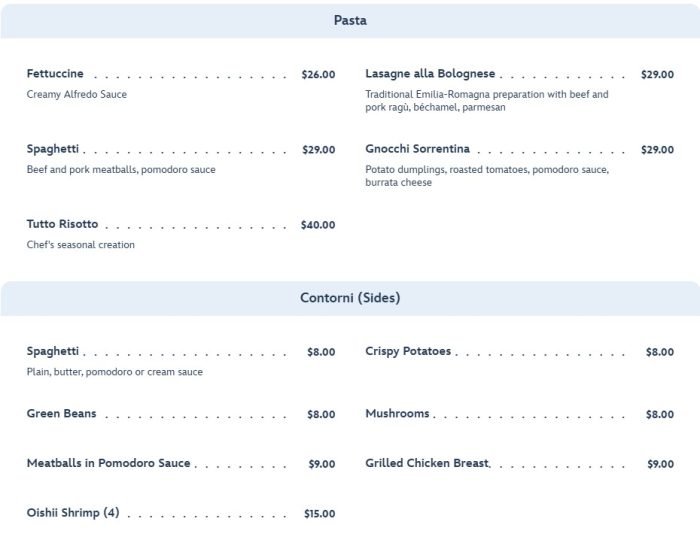Screen dimensions: 700x549
Task: Select the Green Beans side
Action: (61, 414)
